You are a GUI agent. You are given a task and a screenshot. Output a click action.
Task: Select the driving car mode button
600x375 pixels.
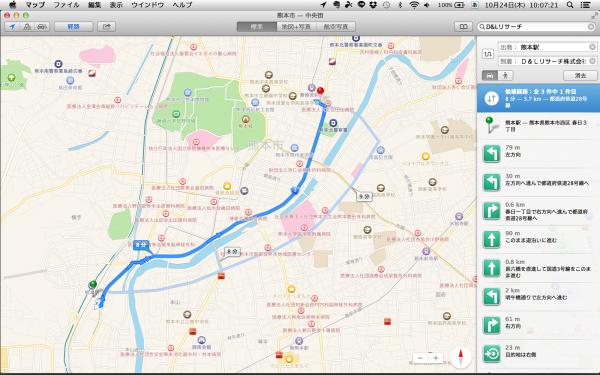(490, 75)
